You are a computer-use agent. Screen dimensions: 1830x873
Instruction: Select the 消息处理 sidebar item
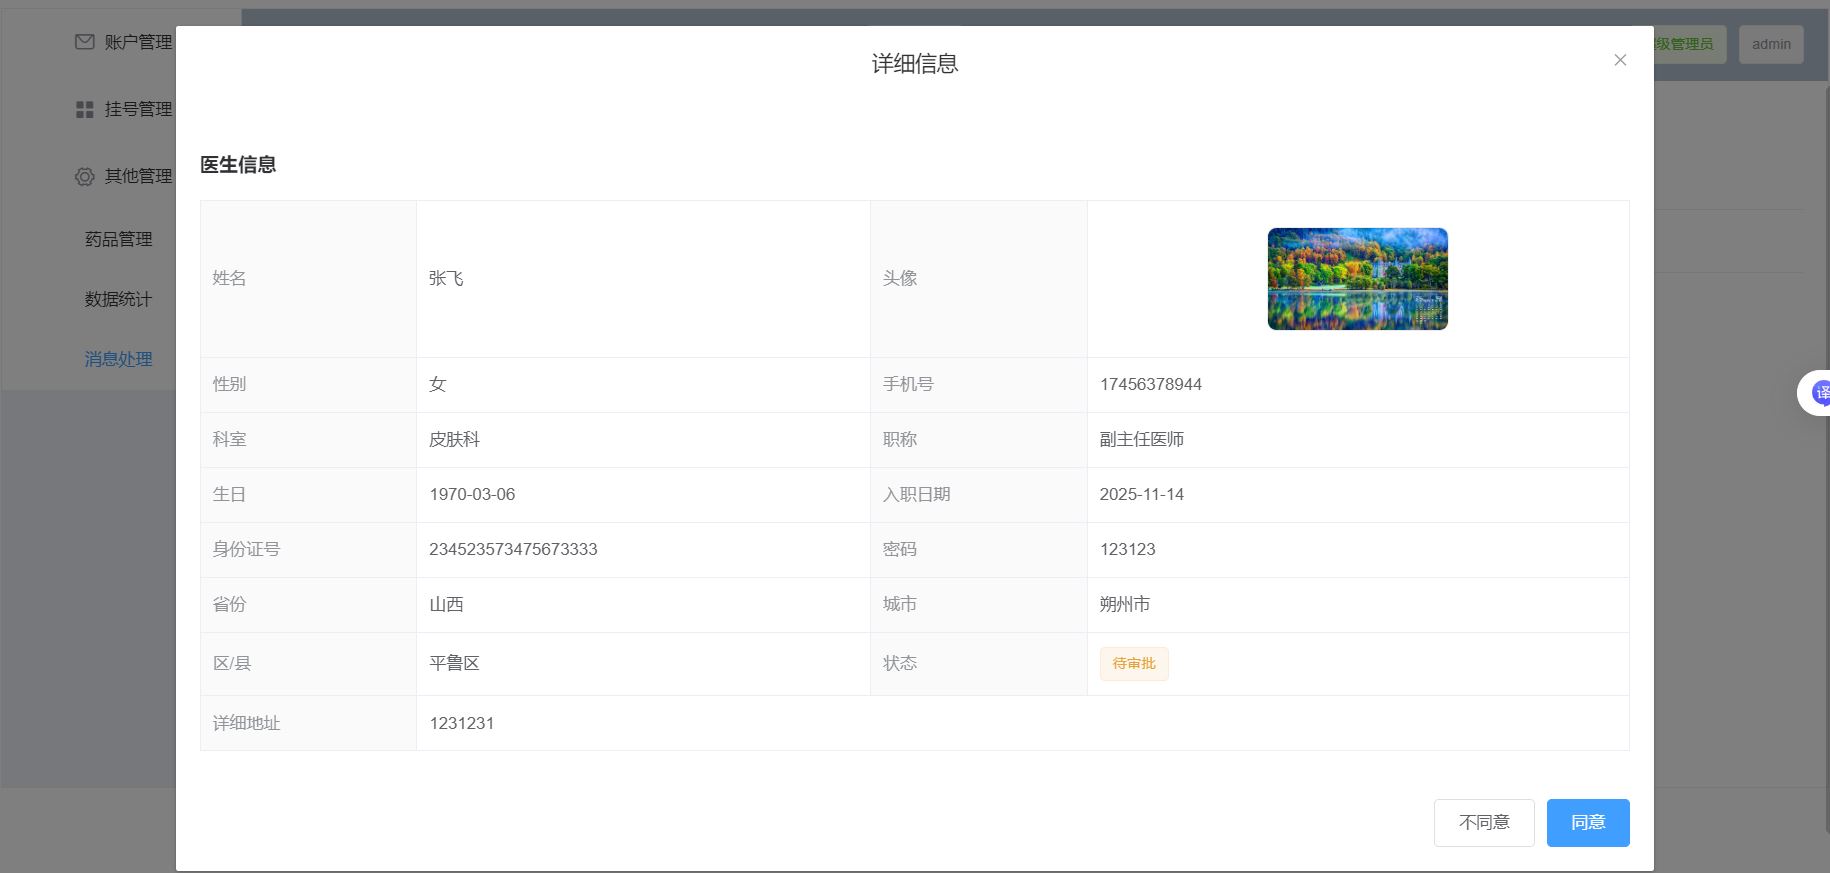(118, 359)
